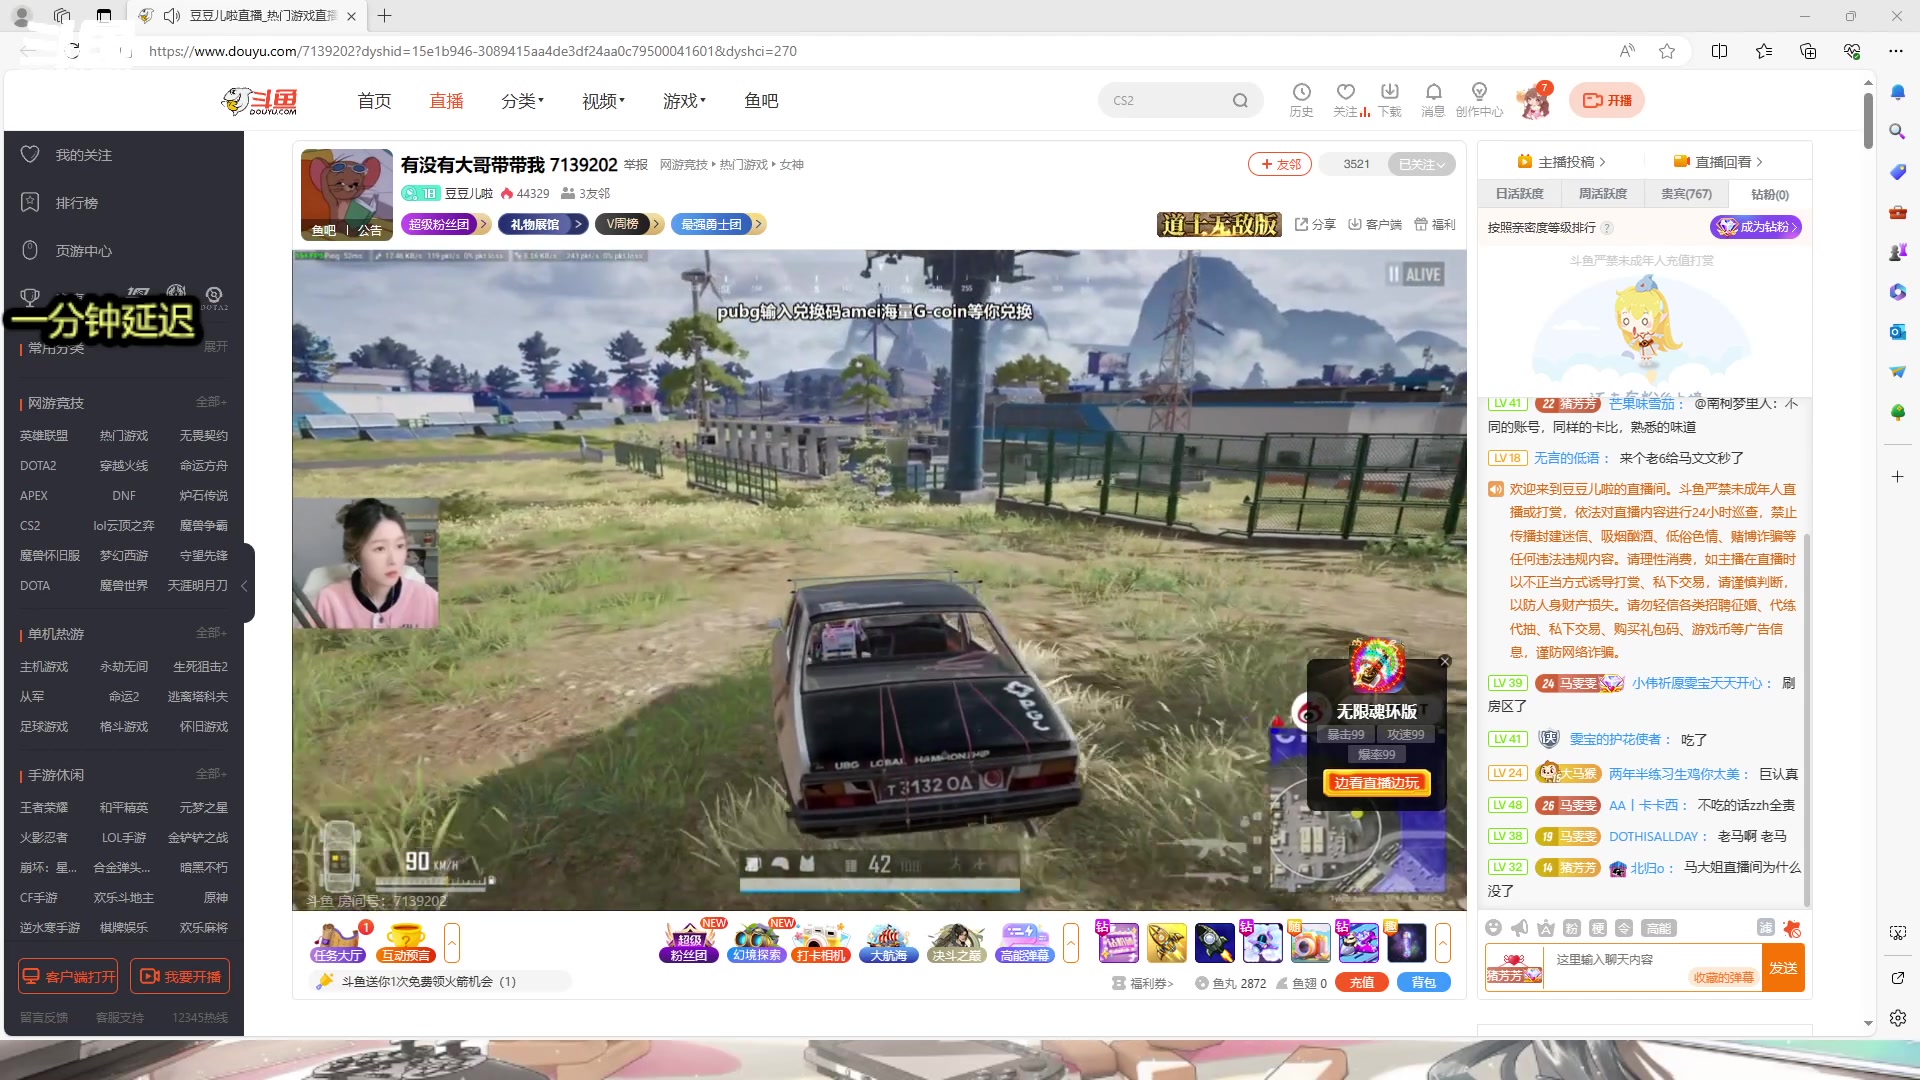Image resolution: width=1920 pixels, height=1080 pixels.
Task: Select the rocket gift icon
Action: click(1215, 942)
